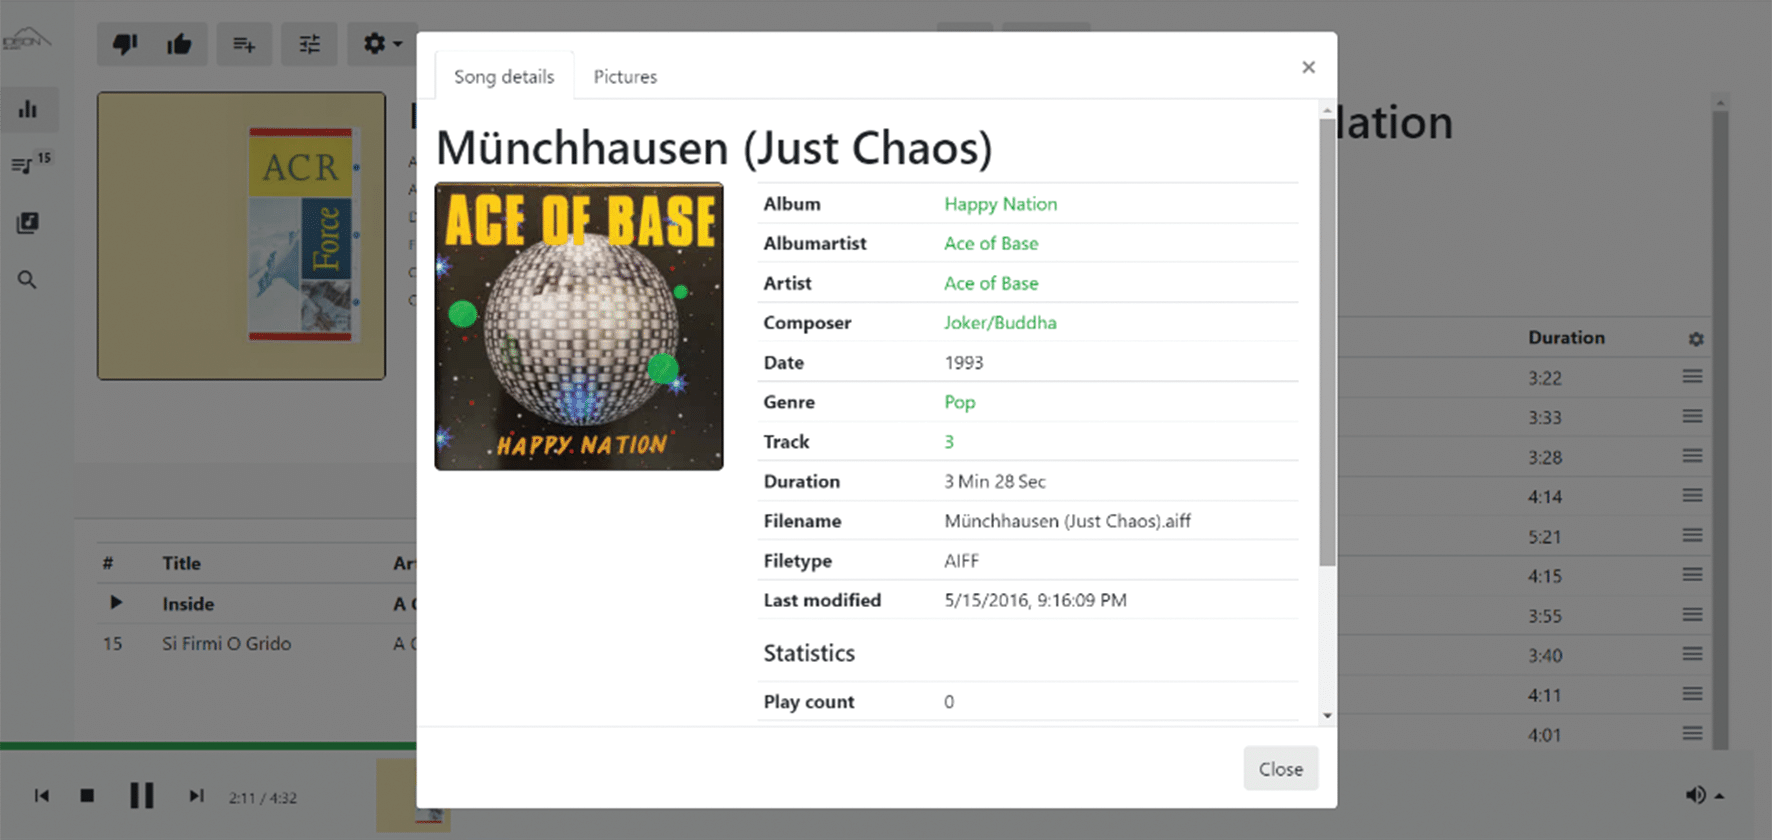Click the green playback progress bar

tap(208, 746)
